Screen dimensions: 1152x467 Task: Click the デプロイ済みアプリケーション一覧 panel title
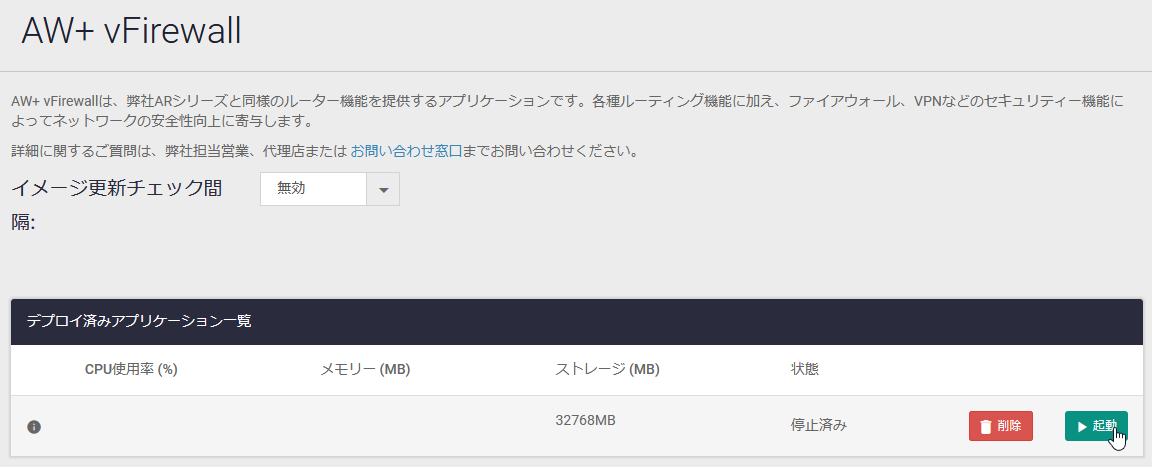(x=139, y=321)
